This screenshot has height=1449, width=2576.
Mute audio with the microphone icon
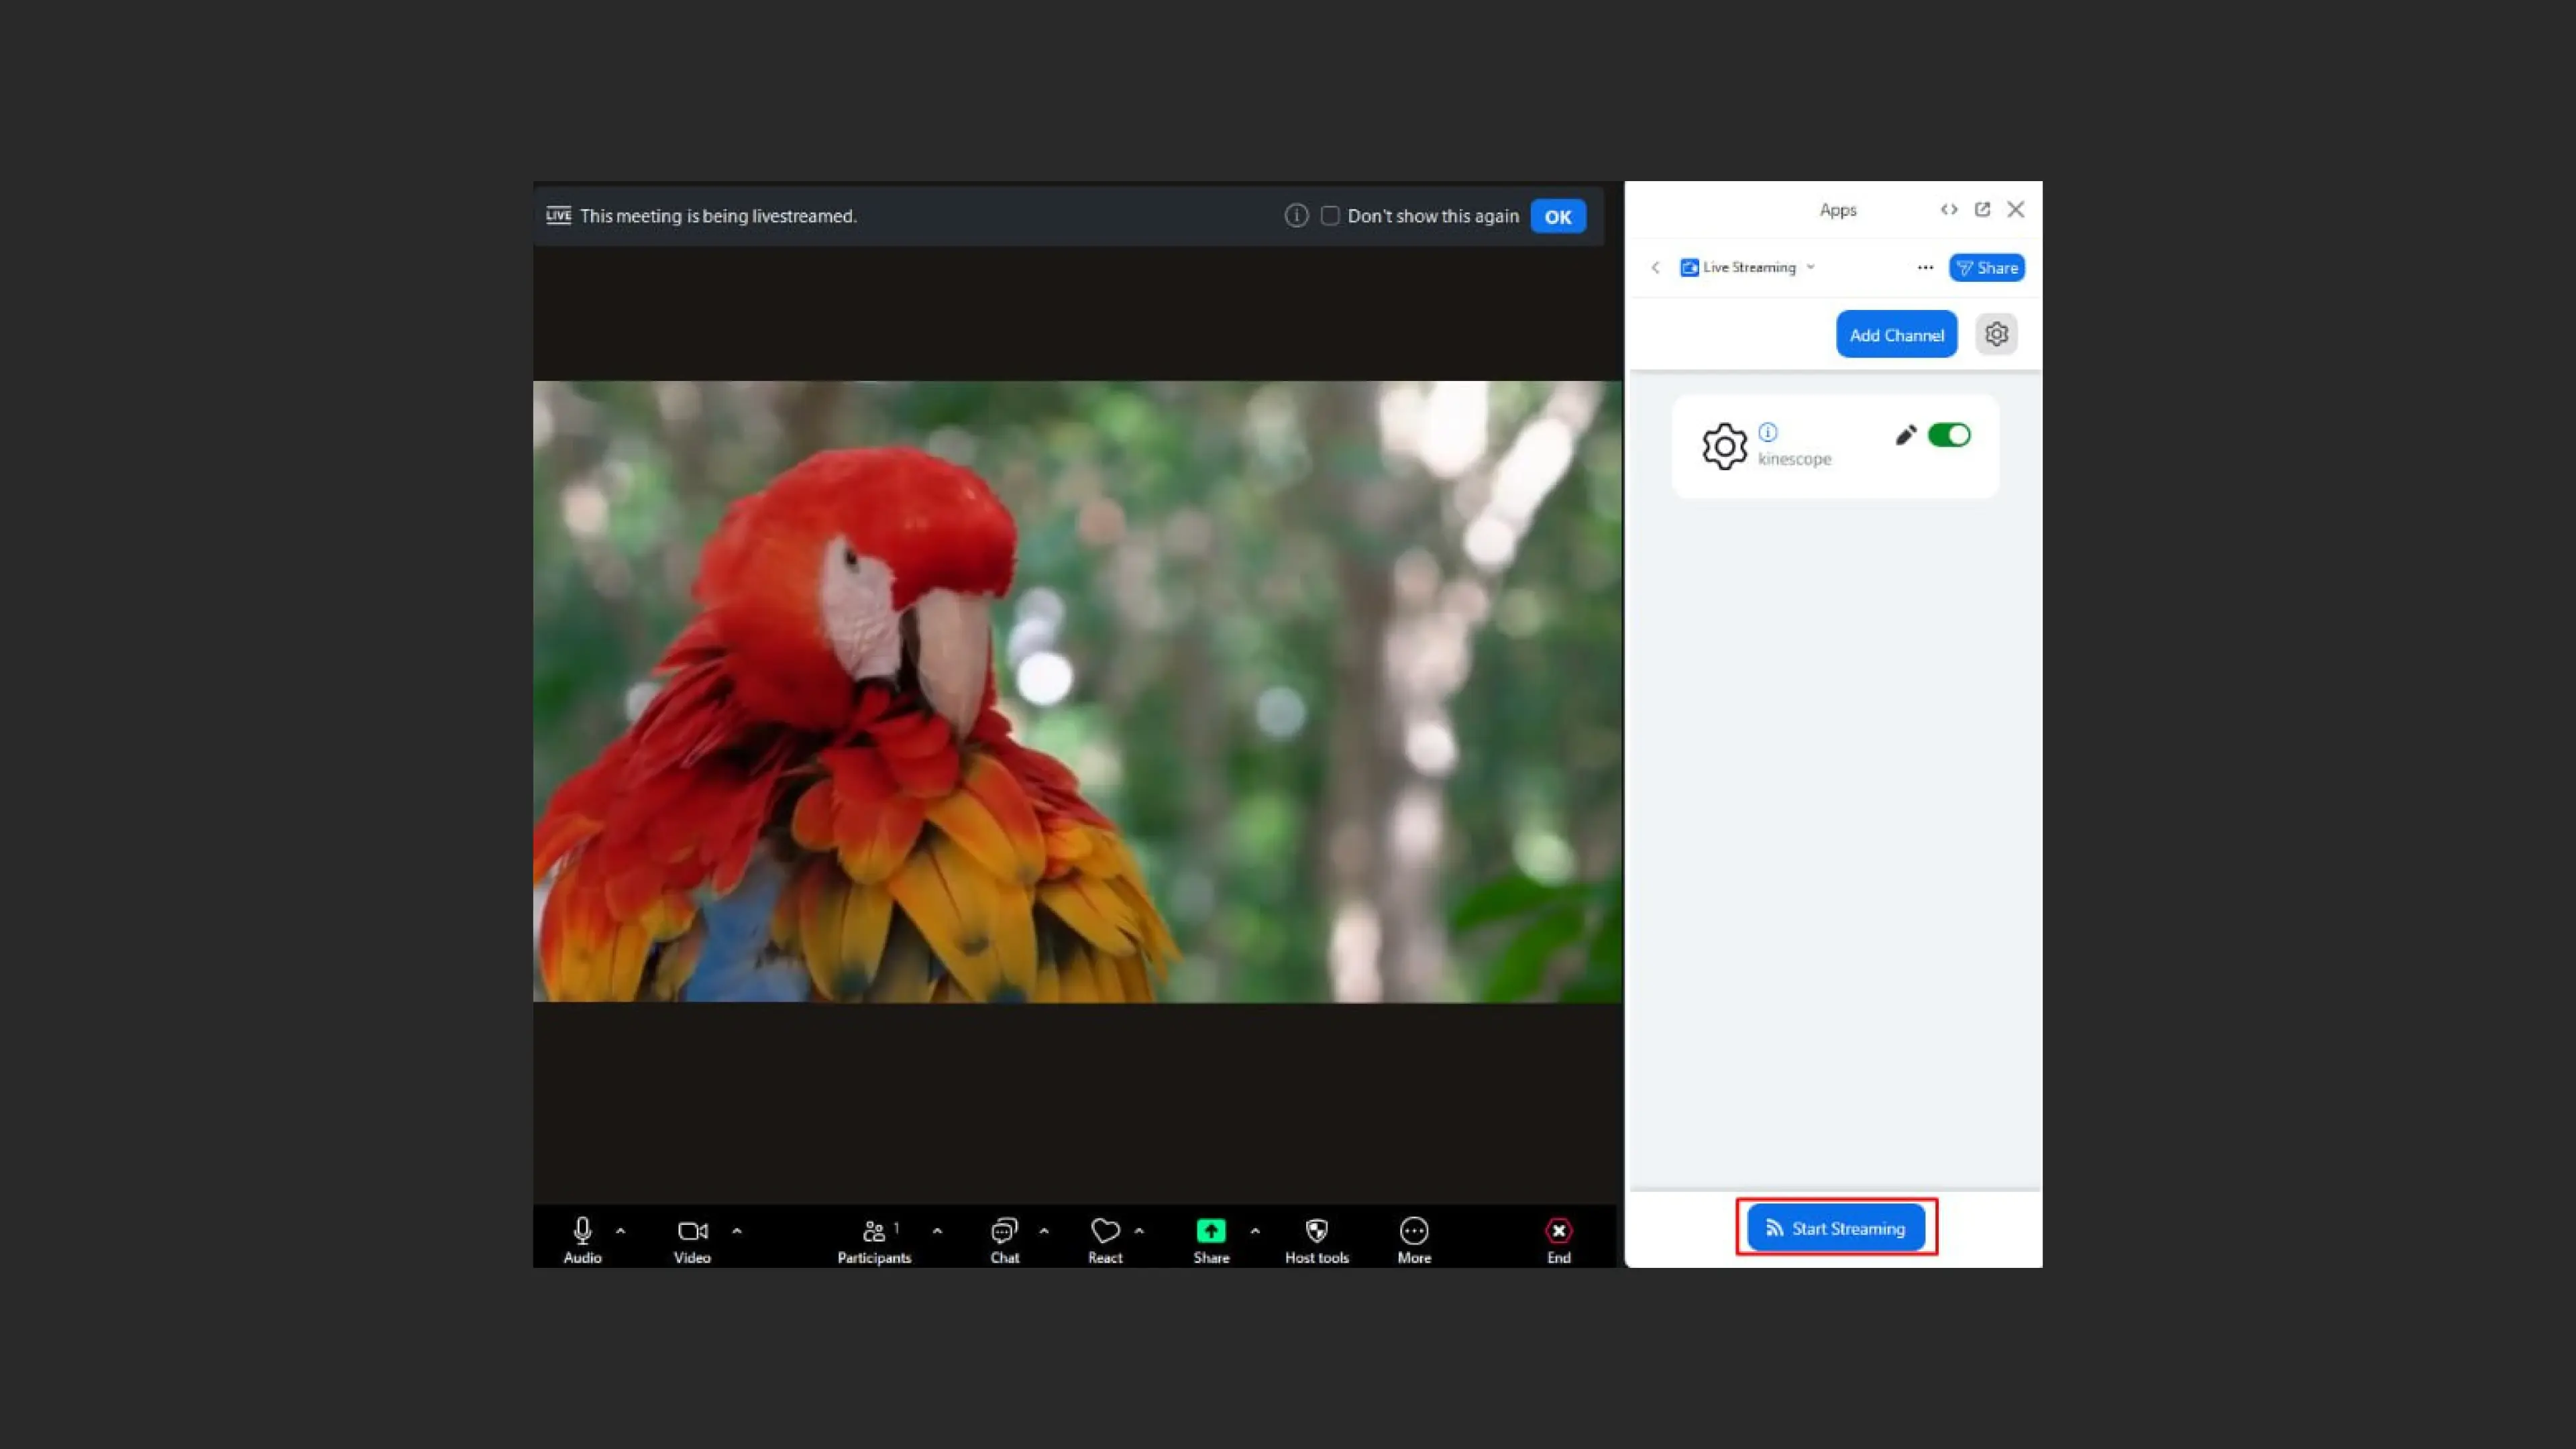(x=582, y=1230)
